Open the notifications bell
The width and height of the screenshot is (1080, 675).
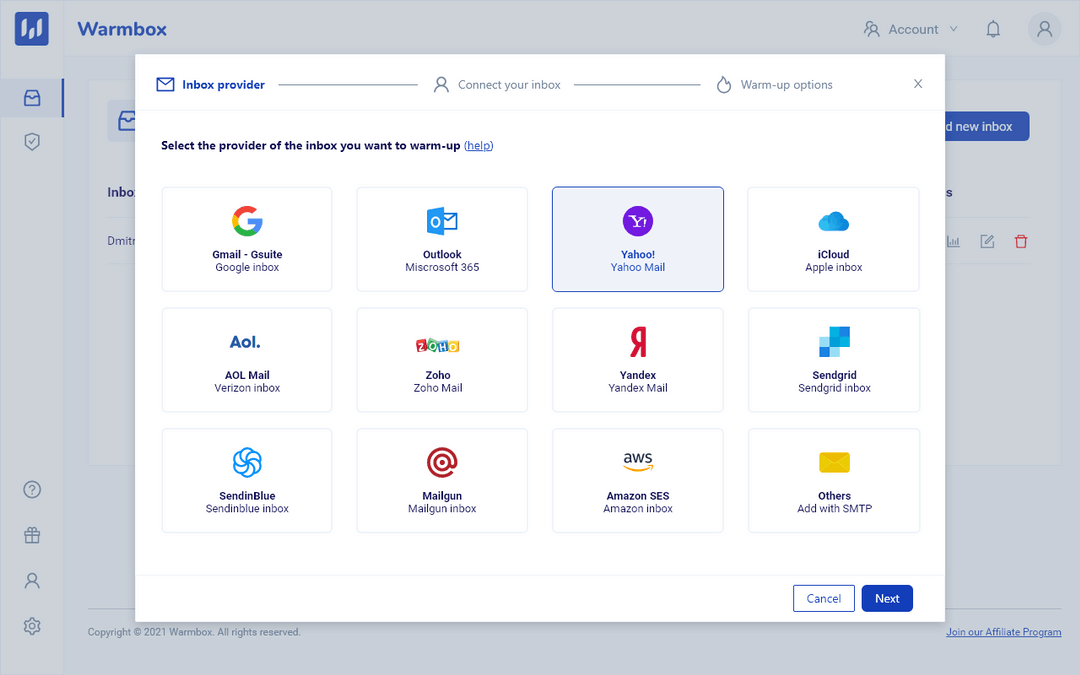993,29
